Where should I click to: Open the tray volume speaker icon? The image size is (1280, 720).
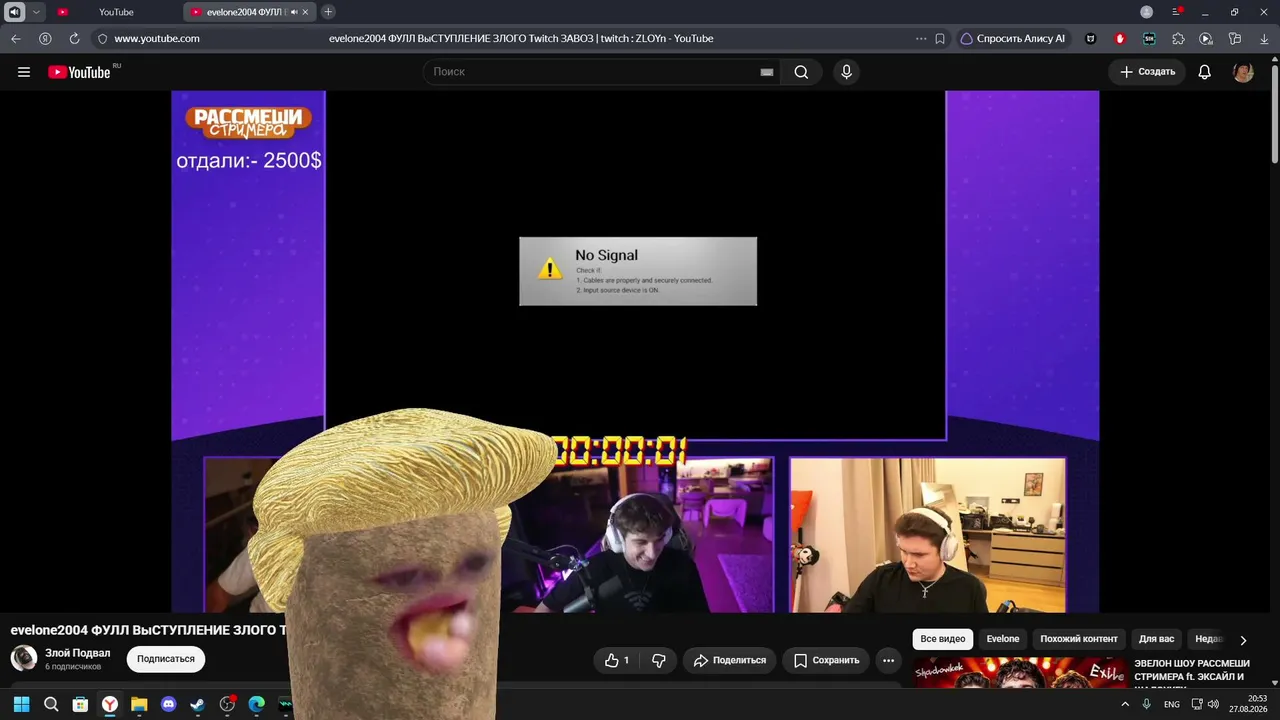coord(1213,704)
